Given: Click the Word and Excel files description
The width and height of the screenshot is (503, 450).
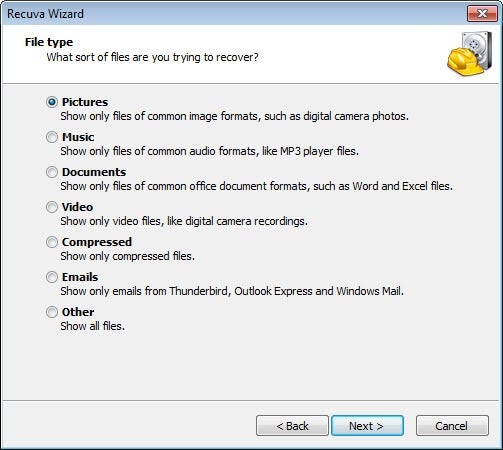Looking at the screenshot, I should tap(257, 186).
